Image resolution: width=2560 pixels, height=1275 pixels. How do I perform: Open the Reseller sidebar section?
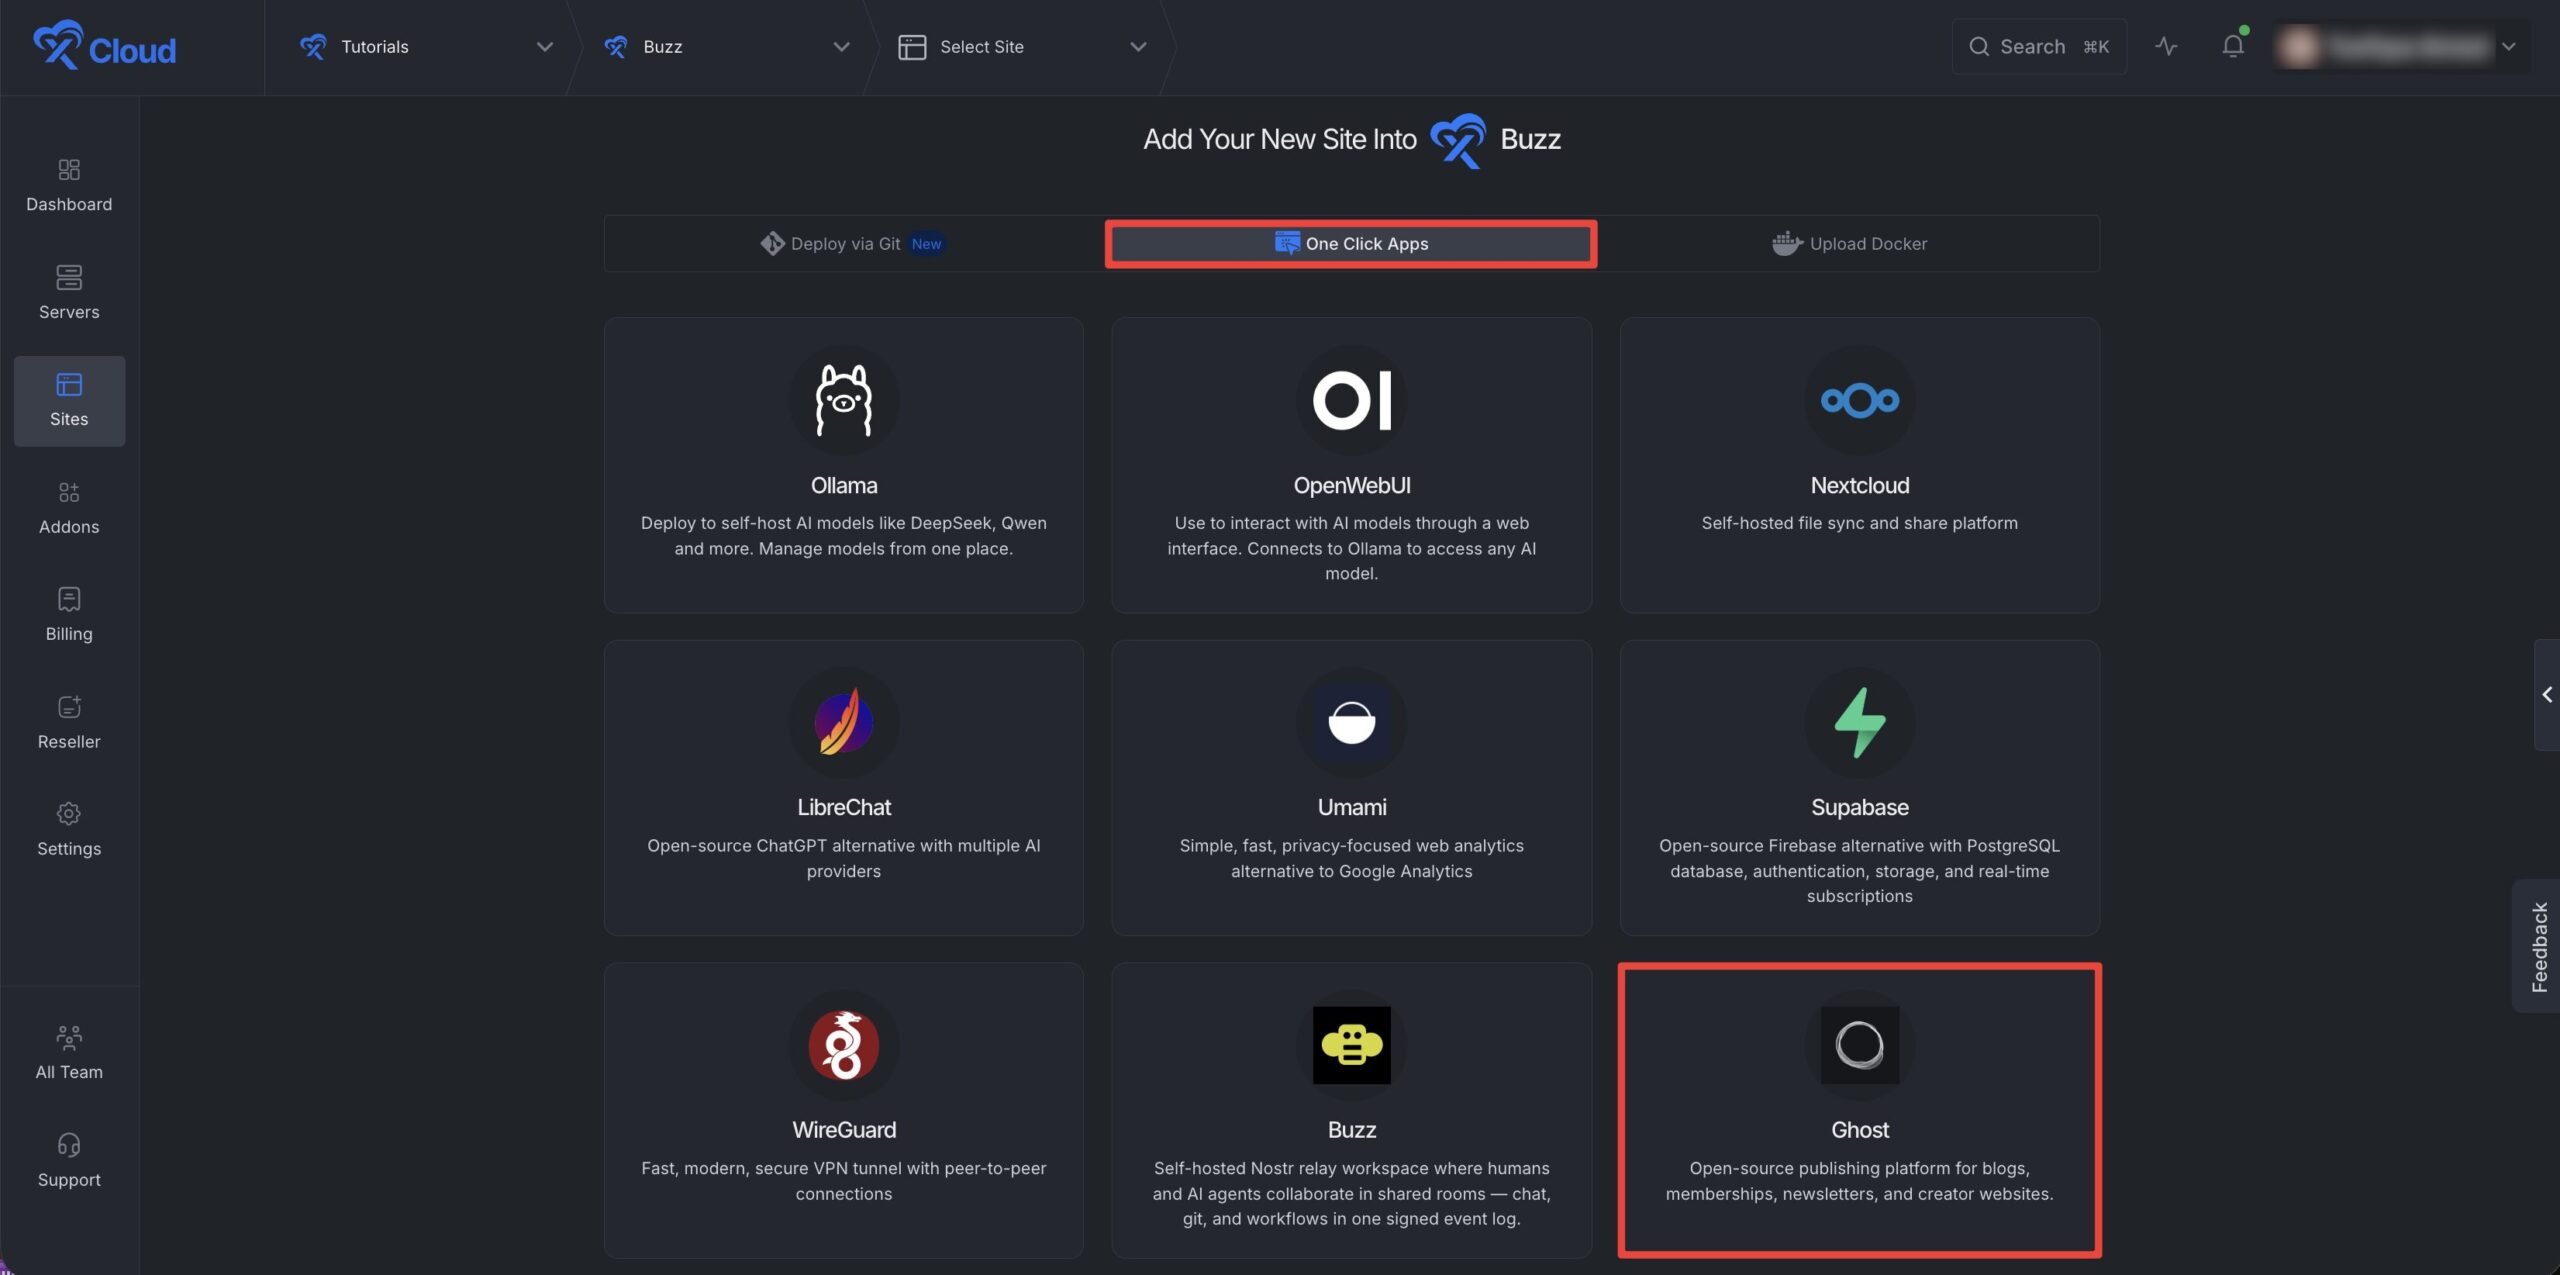(x=69, y=723)
